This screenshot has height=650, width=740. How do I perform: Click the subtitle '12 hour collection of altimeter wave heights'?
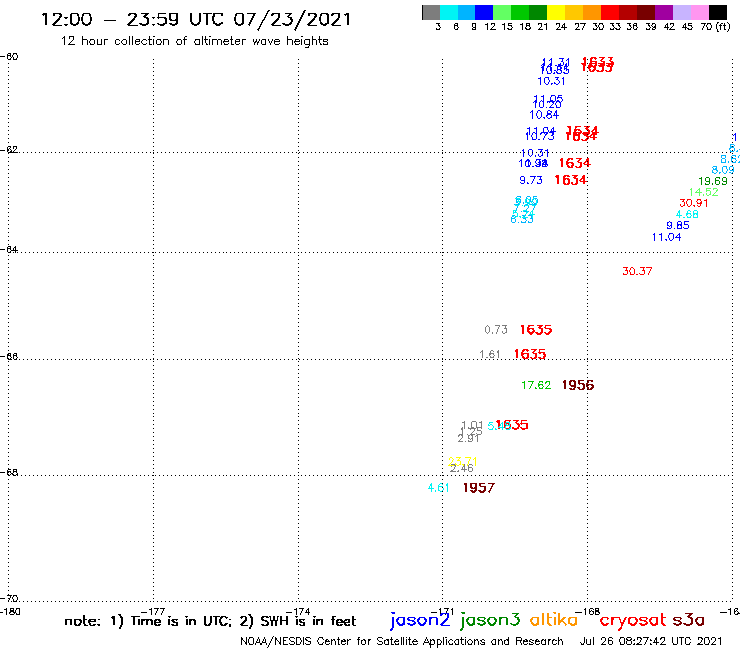pos(194,41)
